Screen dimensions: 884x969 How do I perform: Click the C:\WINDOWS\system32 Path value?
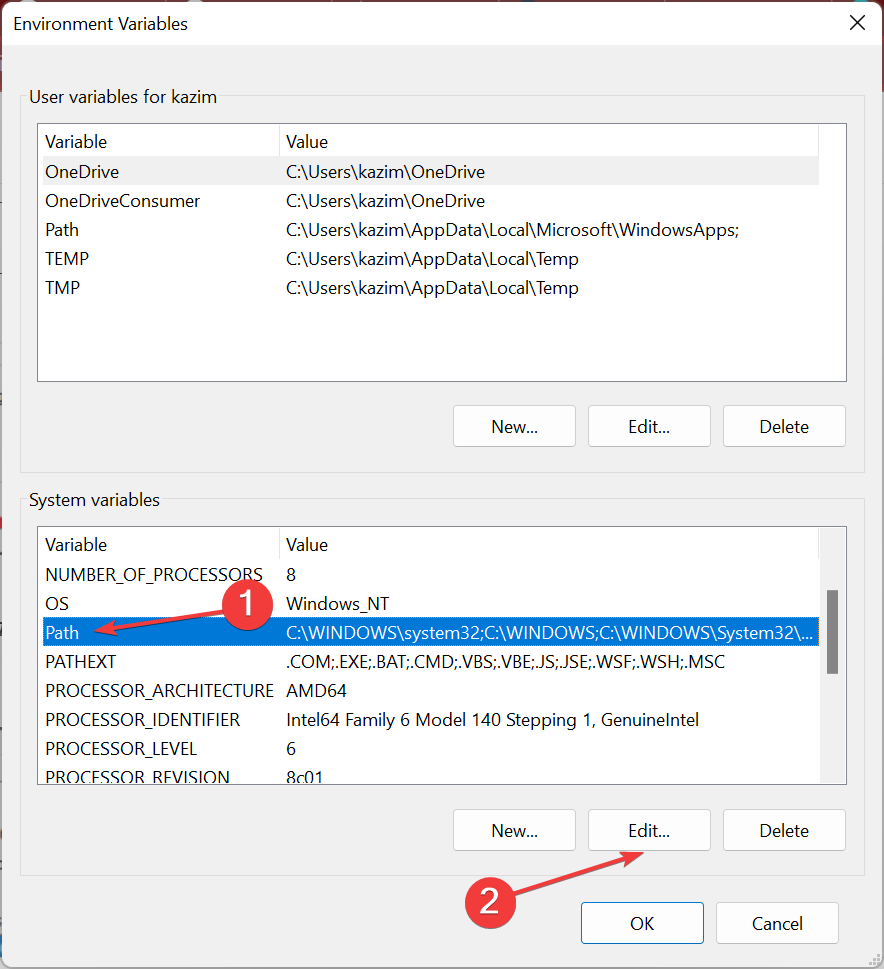[x=550, y=633]
